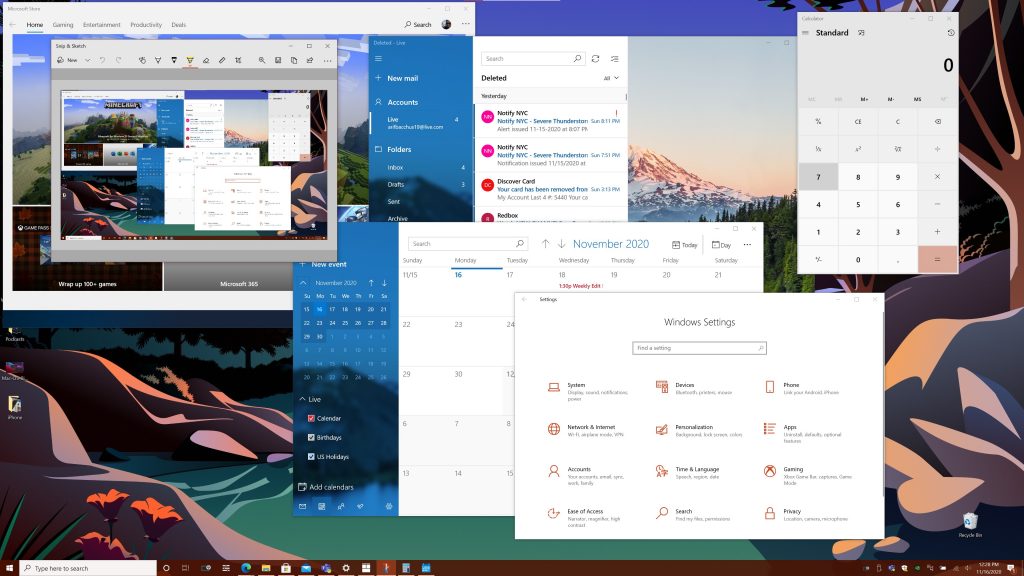Open the Discover Card email

[x=551, y=189]
